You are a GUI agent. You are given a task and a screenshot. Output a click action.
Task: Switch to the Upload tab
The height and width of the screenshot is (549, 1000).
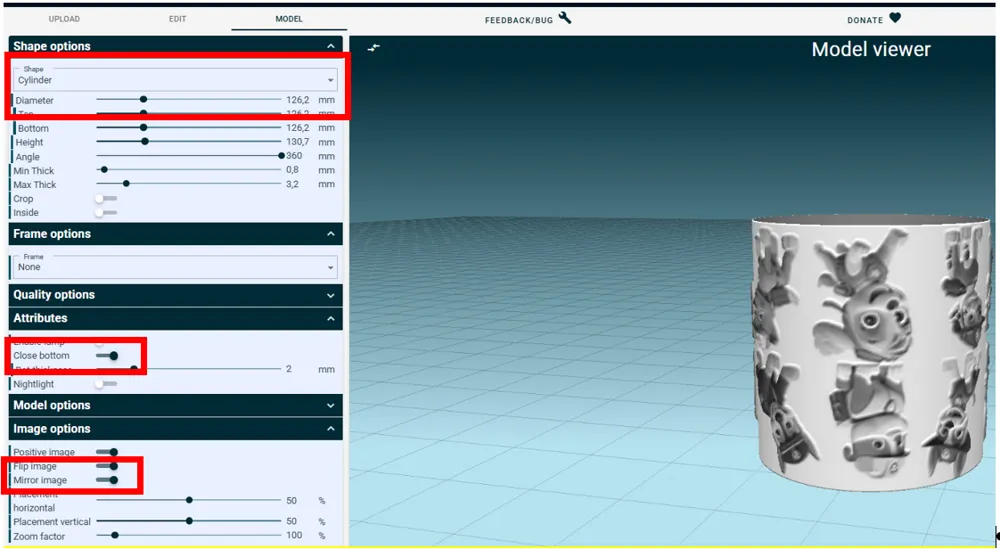click(x=64, y=19)
